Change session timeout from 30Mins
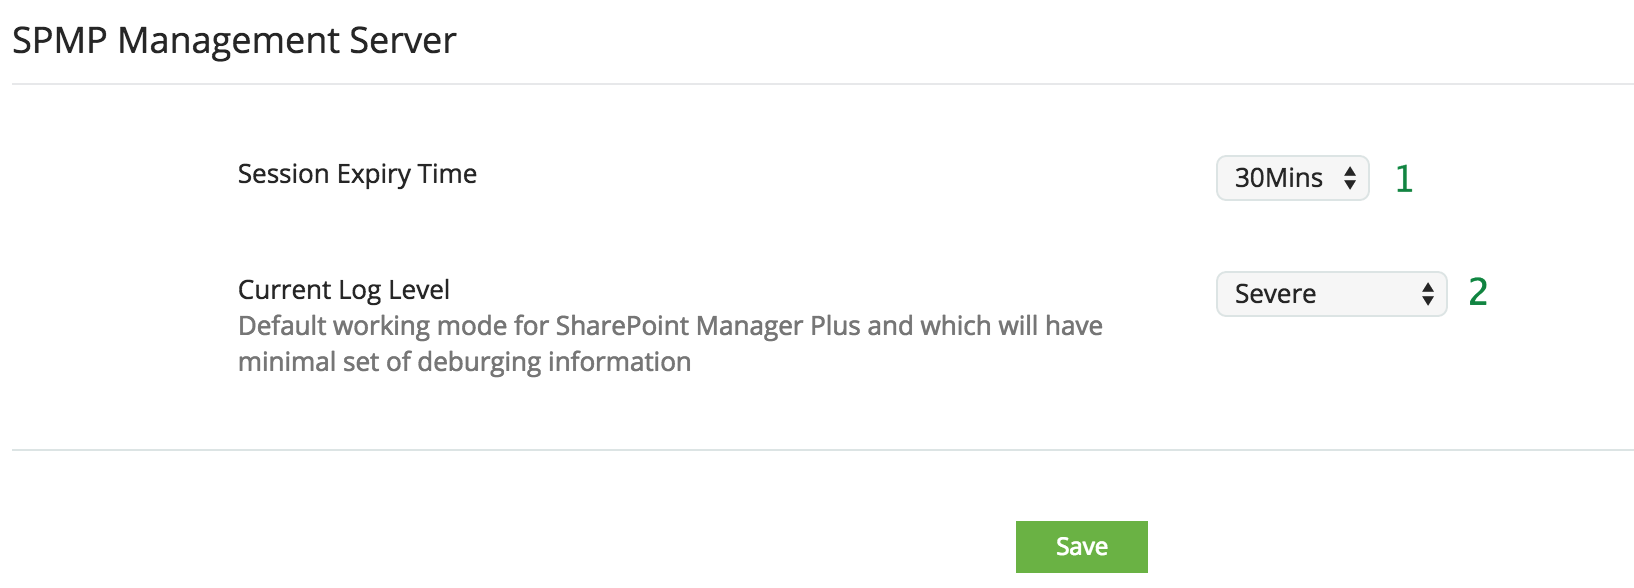Image resolution: width=1634 pixels, height=588 pixels. coord(1292,178)
